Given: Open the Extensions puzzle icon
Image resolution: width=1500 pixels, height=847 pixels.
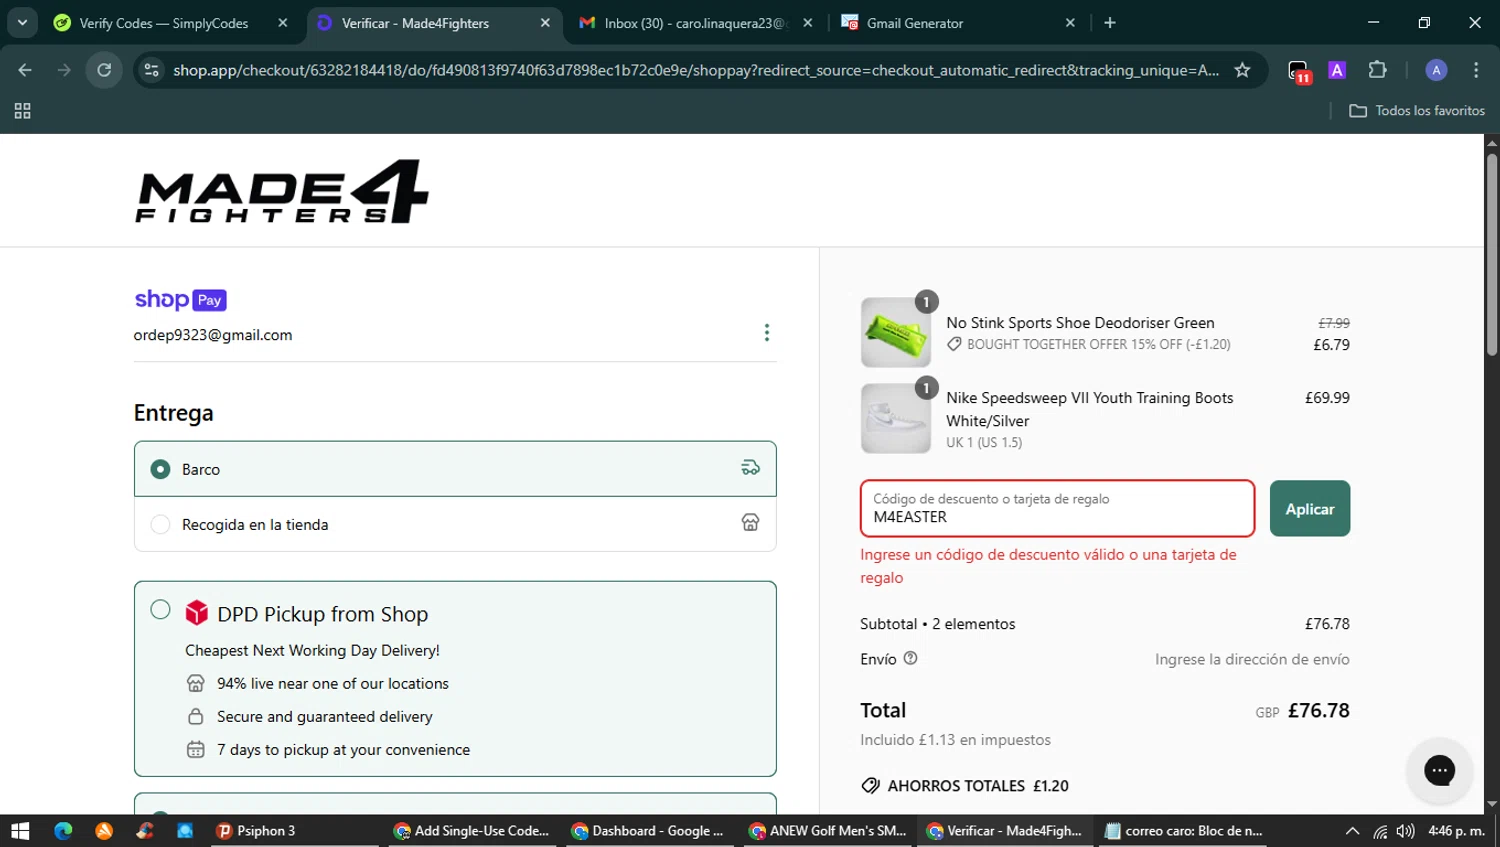Looking at the screenshot, I should (1377, 70).
